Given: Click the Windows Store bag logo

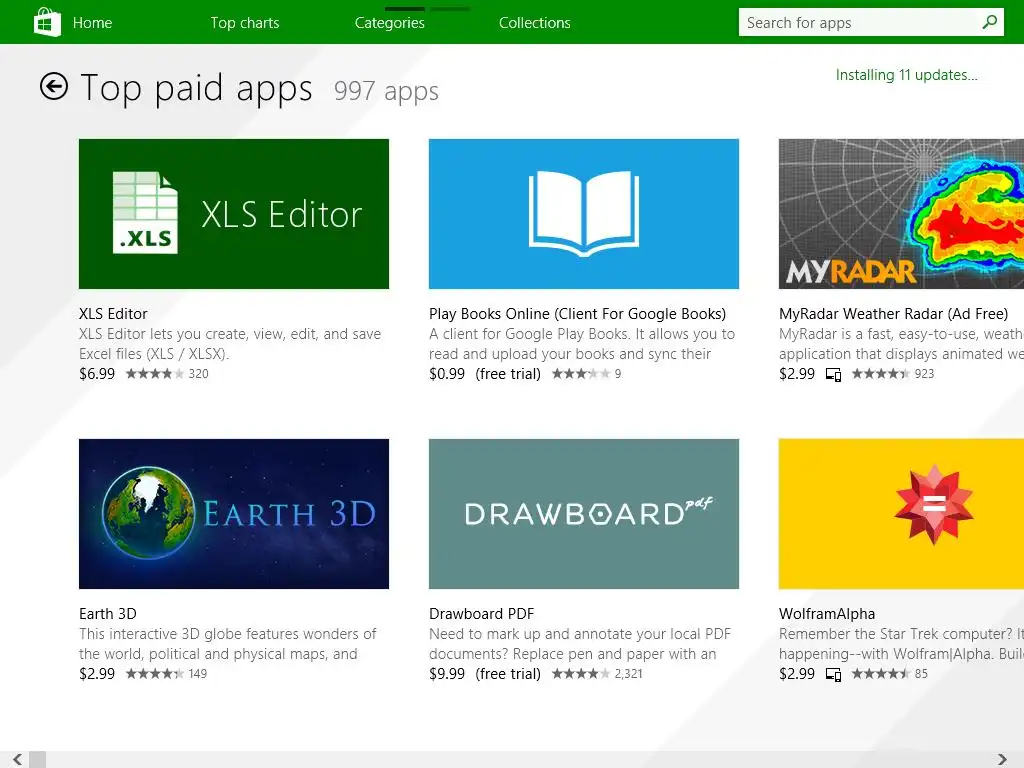Looking at the screenshot, I should (x=47, y=22).
